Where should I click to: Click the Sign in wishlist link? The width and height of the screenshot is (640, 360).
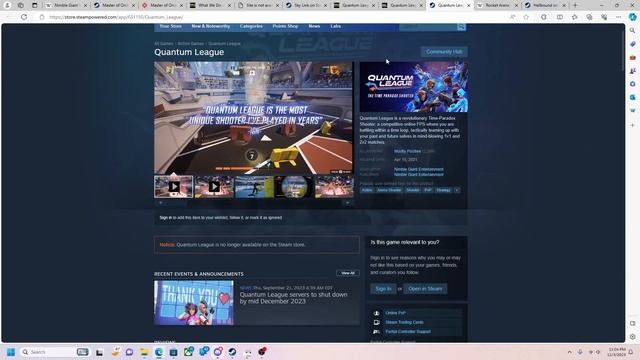(166, 218)
